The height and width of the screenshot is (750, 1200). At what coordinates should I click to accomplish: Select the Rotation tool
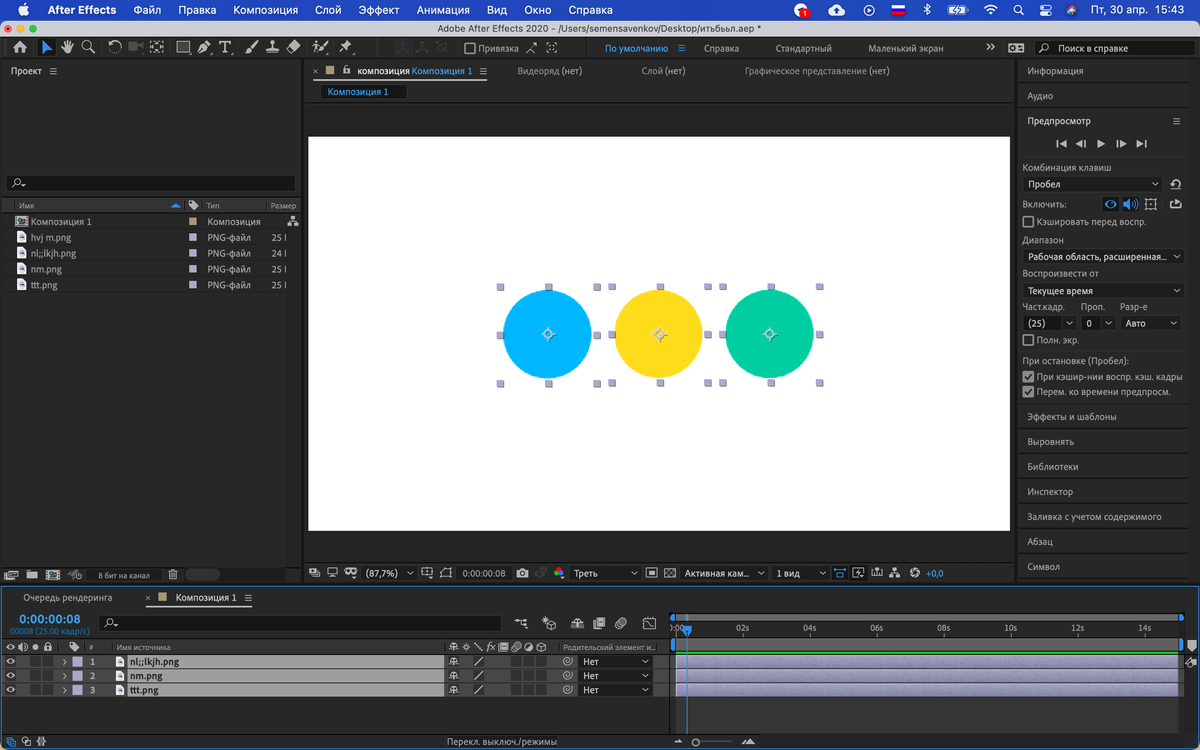click(x=114, y=47)
